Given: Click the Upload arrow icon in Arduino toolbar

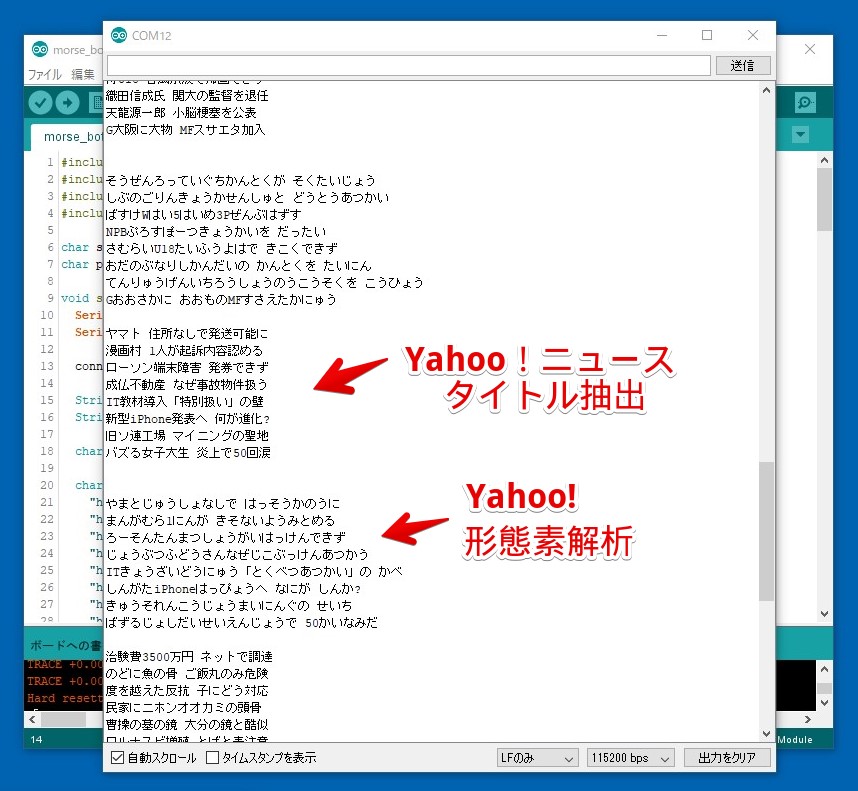Looking at the screenshot, I should (x=67, y=103).
